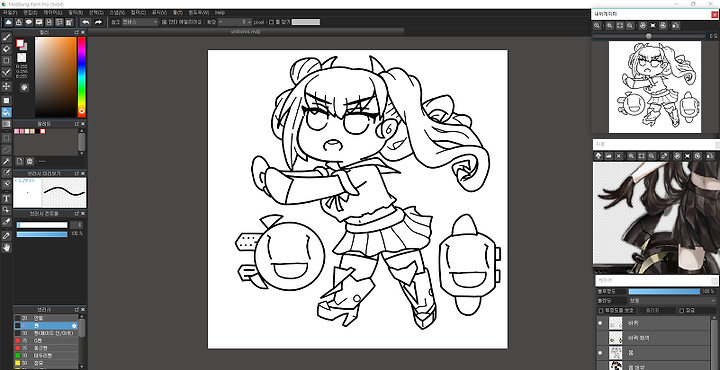Toggle the clipping checkbox in layer panel

coord(642,310)
